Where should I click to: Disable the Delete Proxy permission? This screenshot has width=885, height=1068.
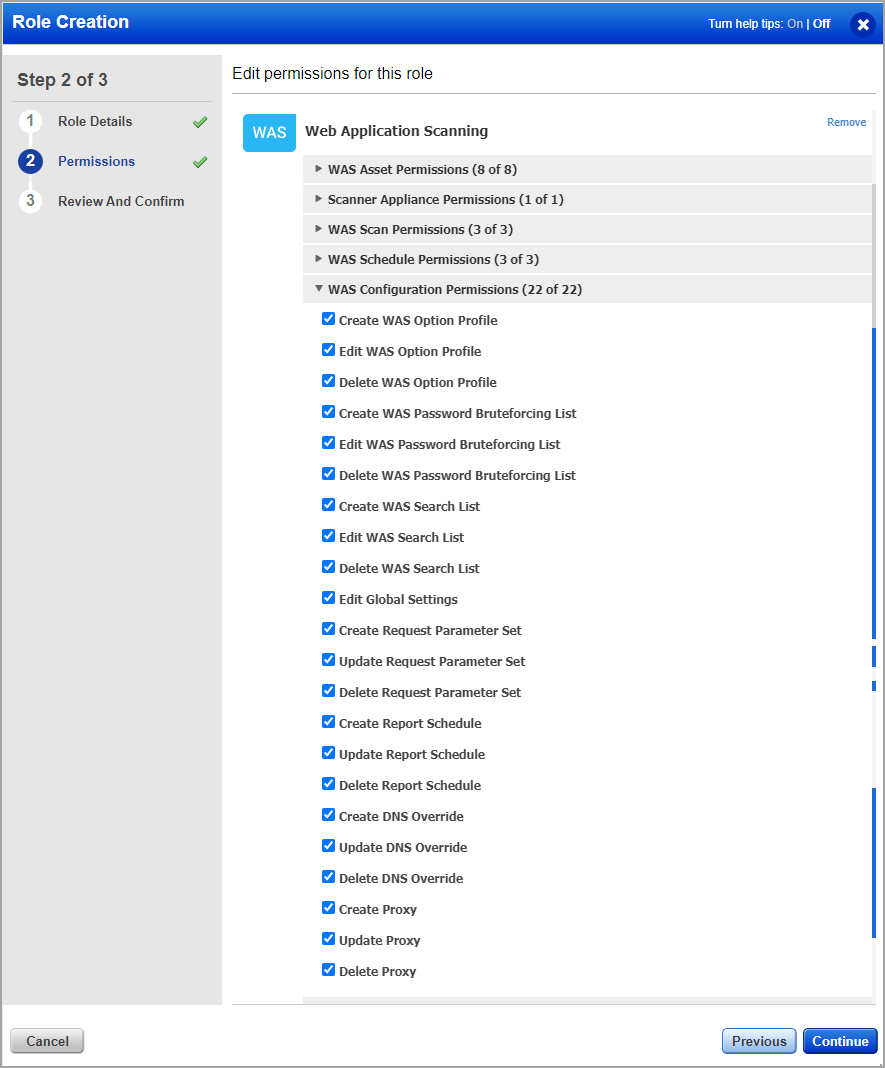329,971
